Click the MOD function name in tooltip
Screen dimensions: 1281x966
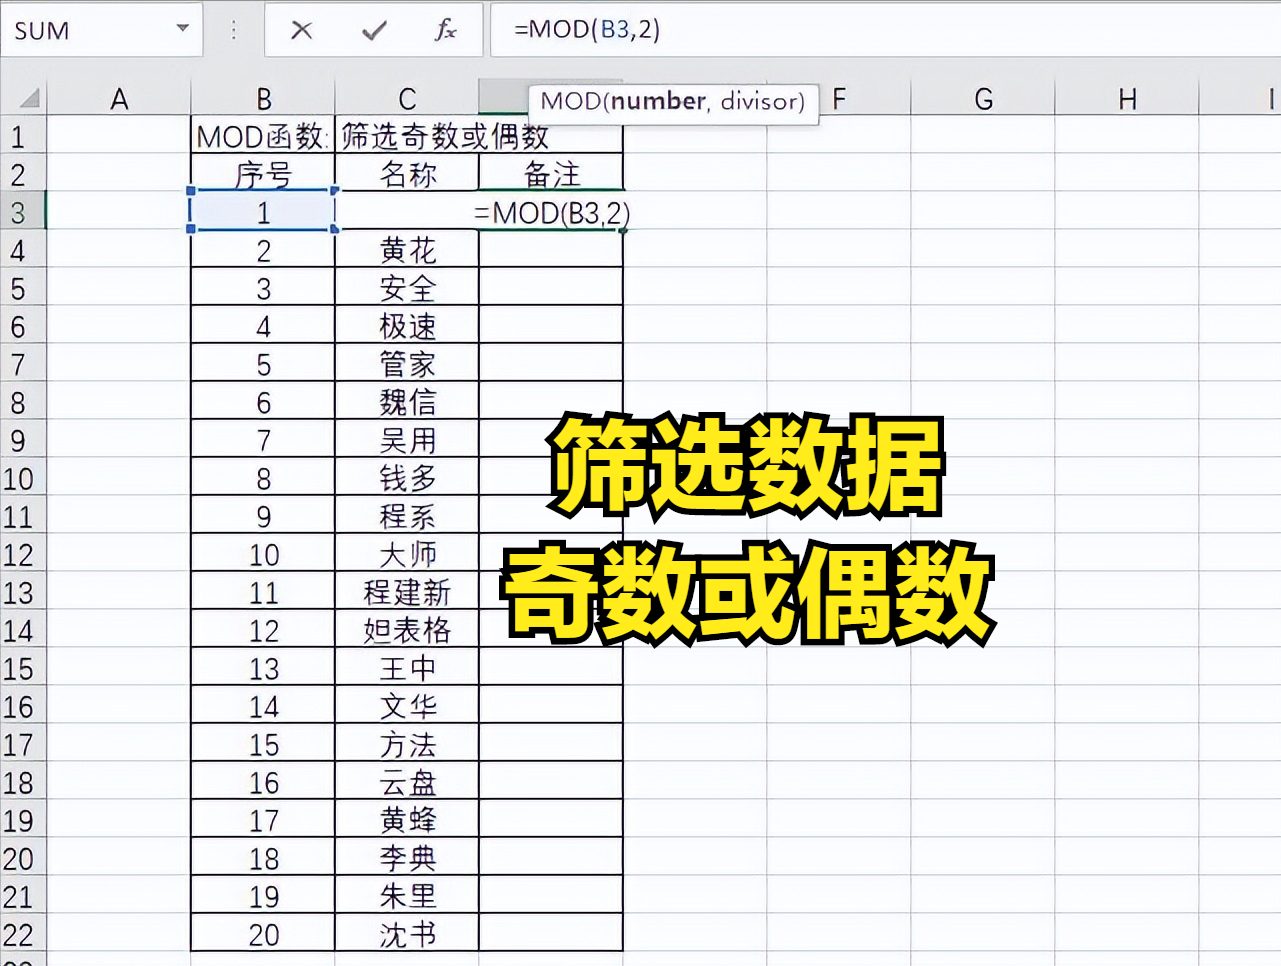click(570, 101)
